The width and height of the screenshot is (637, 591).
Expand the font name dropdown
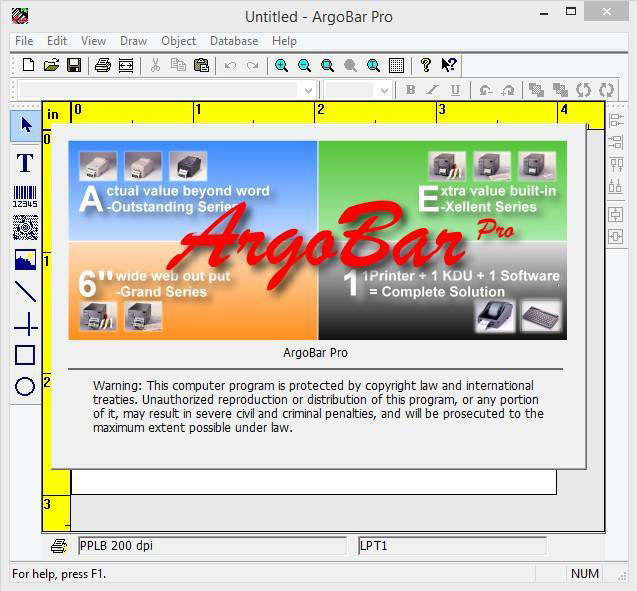(x=307, y=90)
